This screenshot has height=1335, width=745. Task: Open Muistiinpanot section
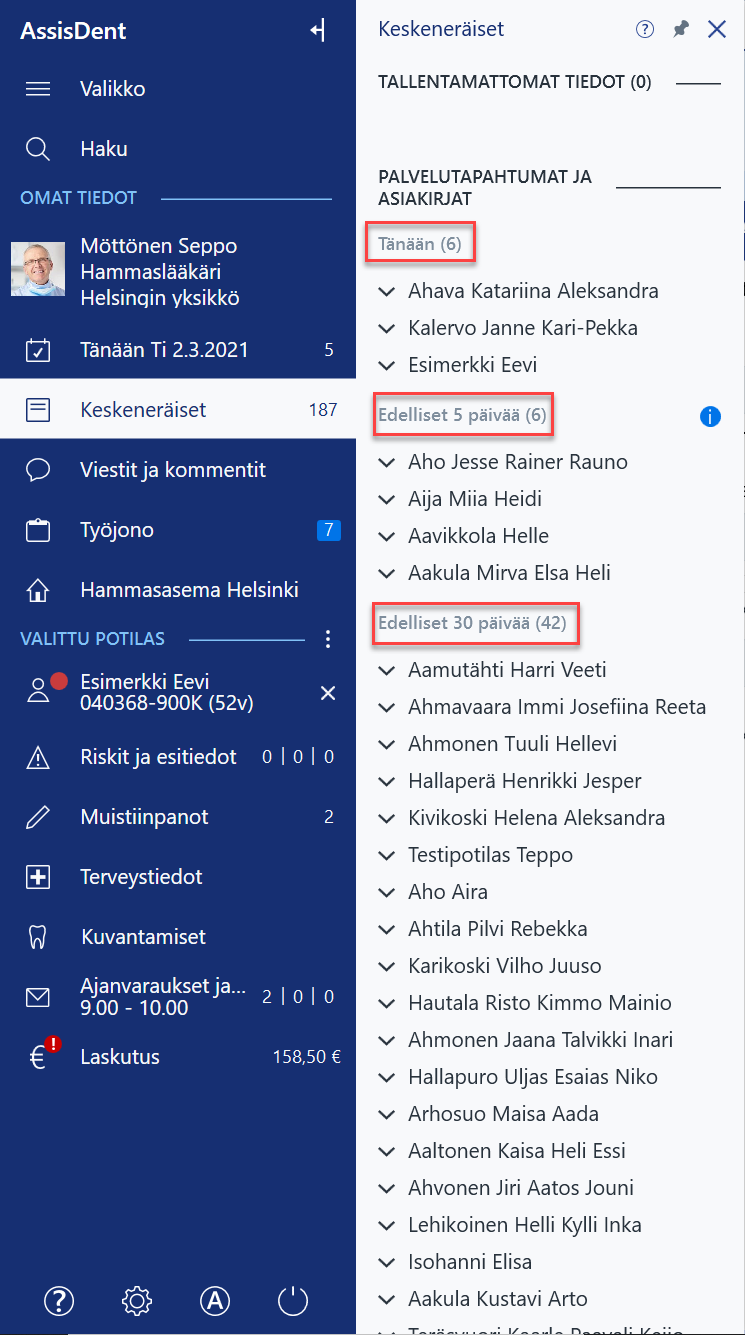pos(178,817)
